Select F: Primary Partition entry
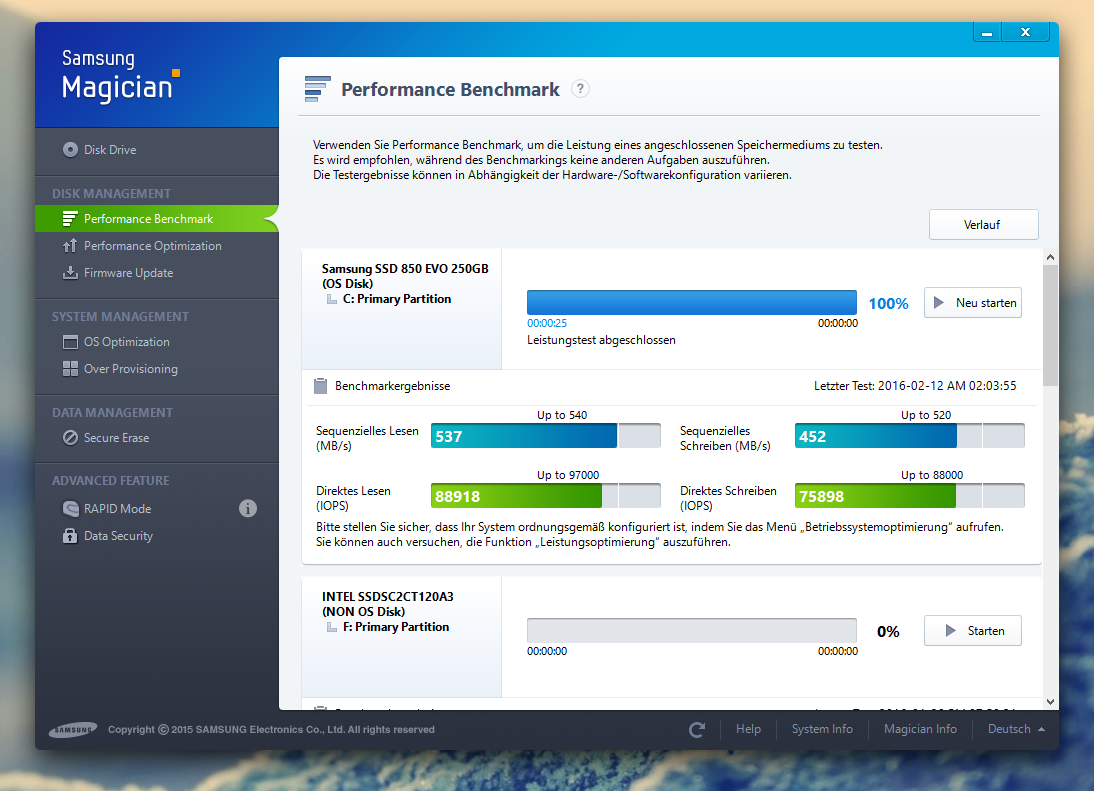1094x791 pixels. 396,627
